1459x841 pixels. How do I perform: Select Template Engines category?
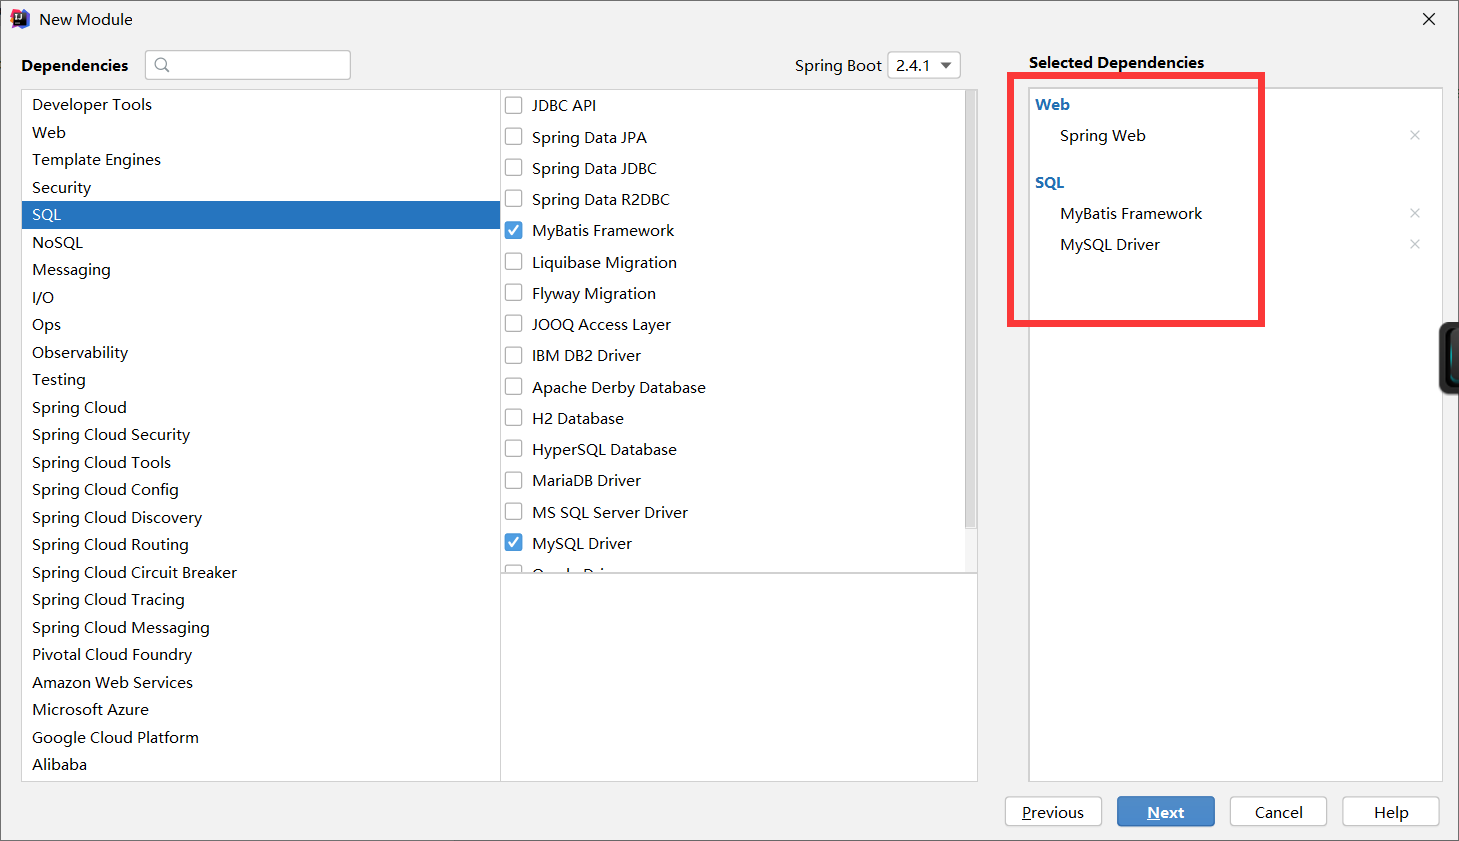click(x=260, y=159)
